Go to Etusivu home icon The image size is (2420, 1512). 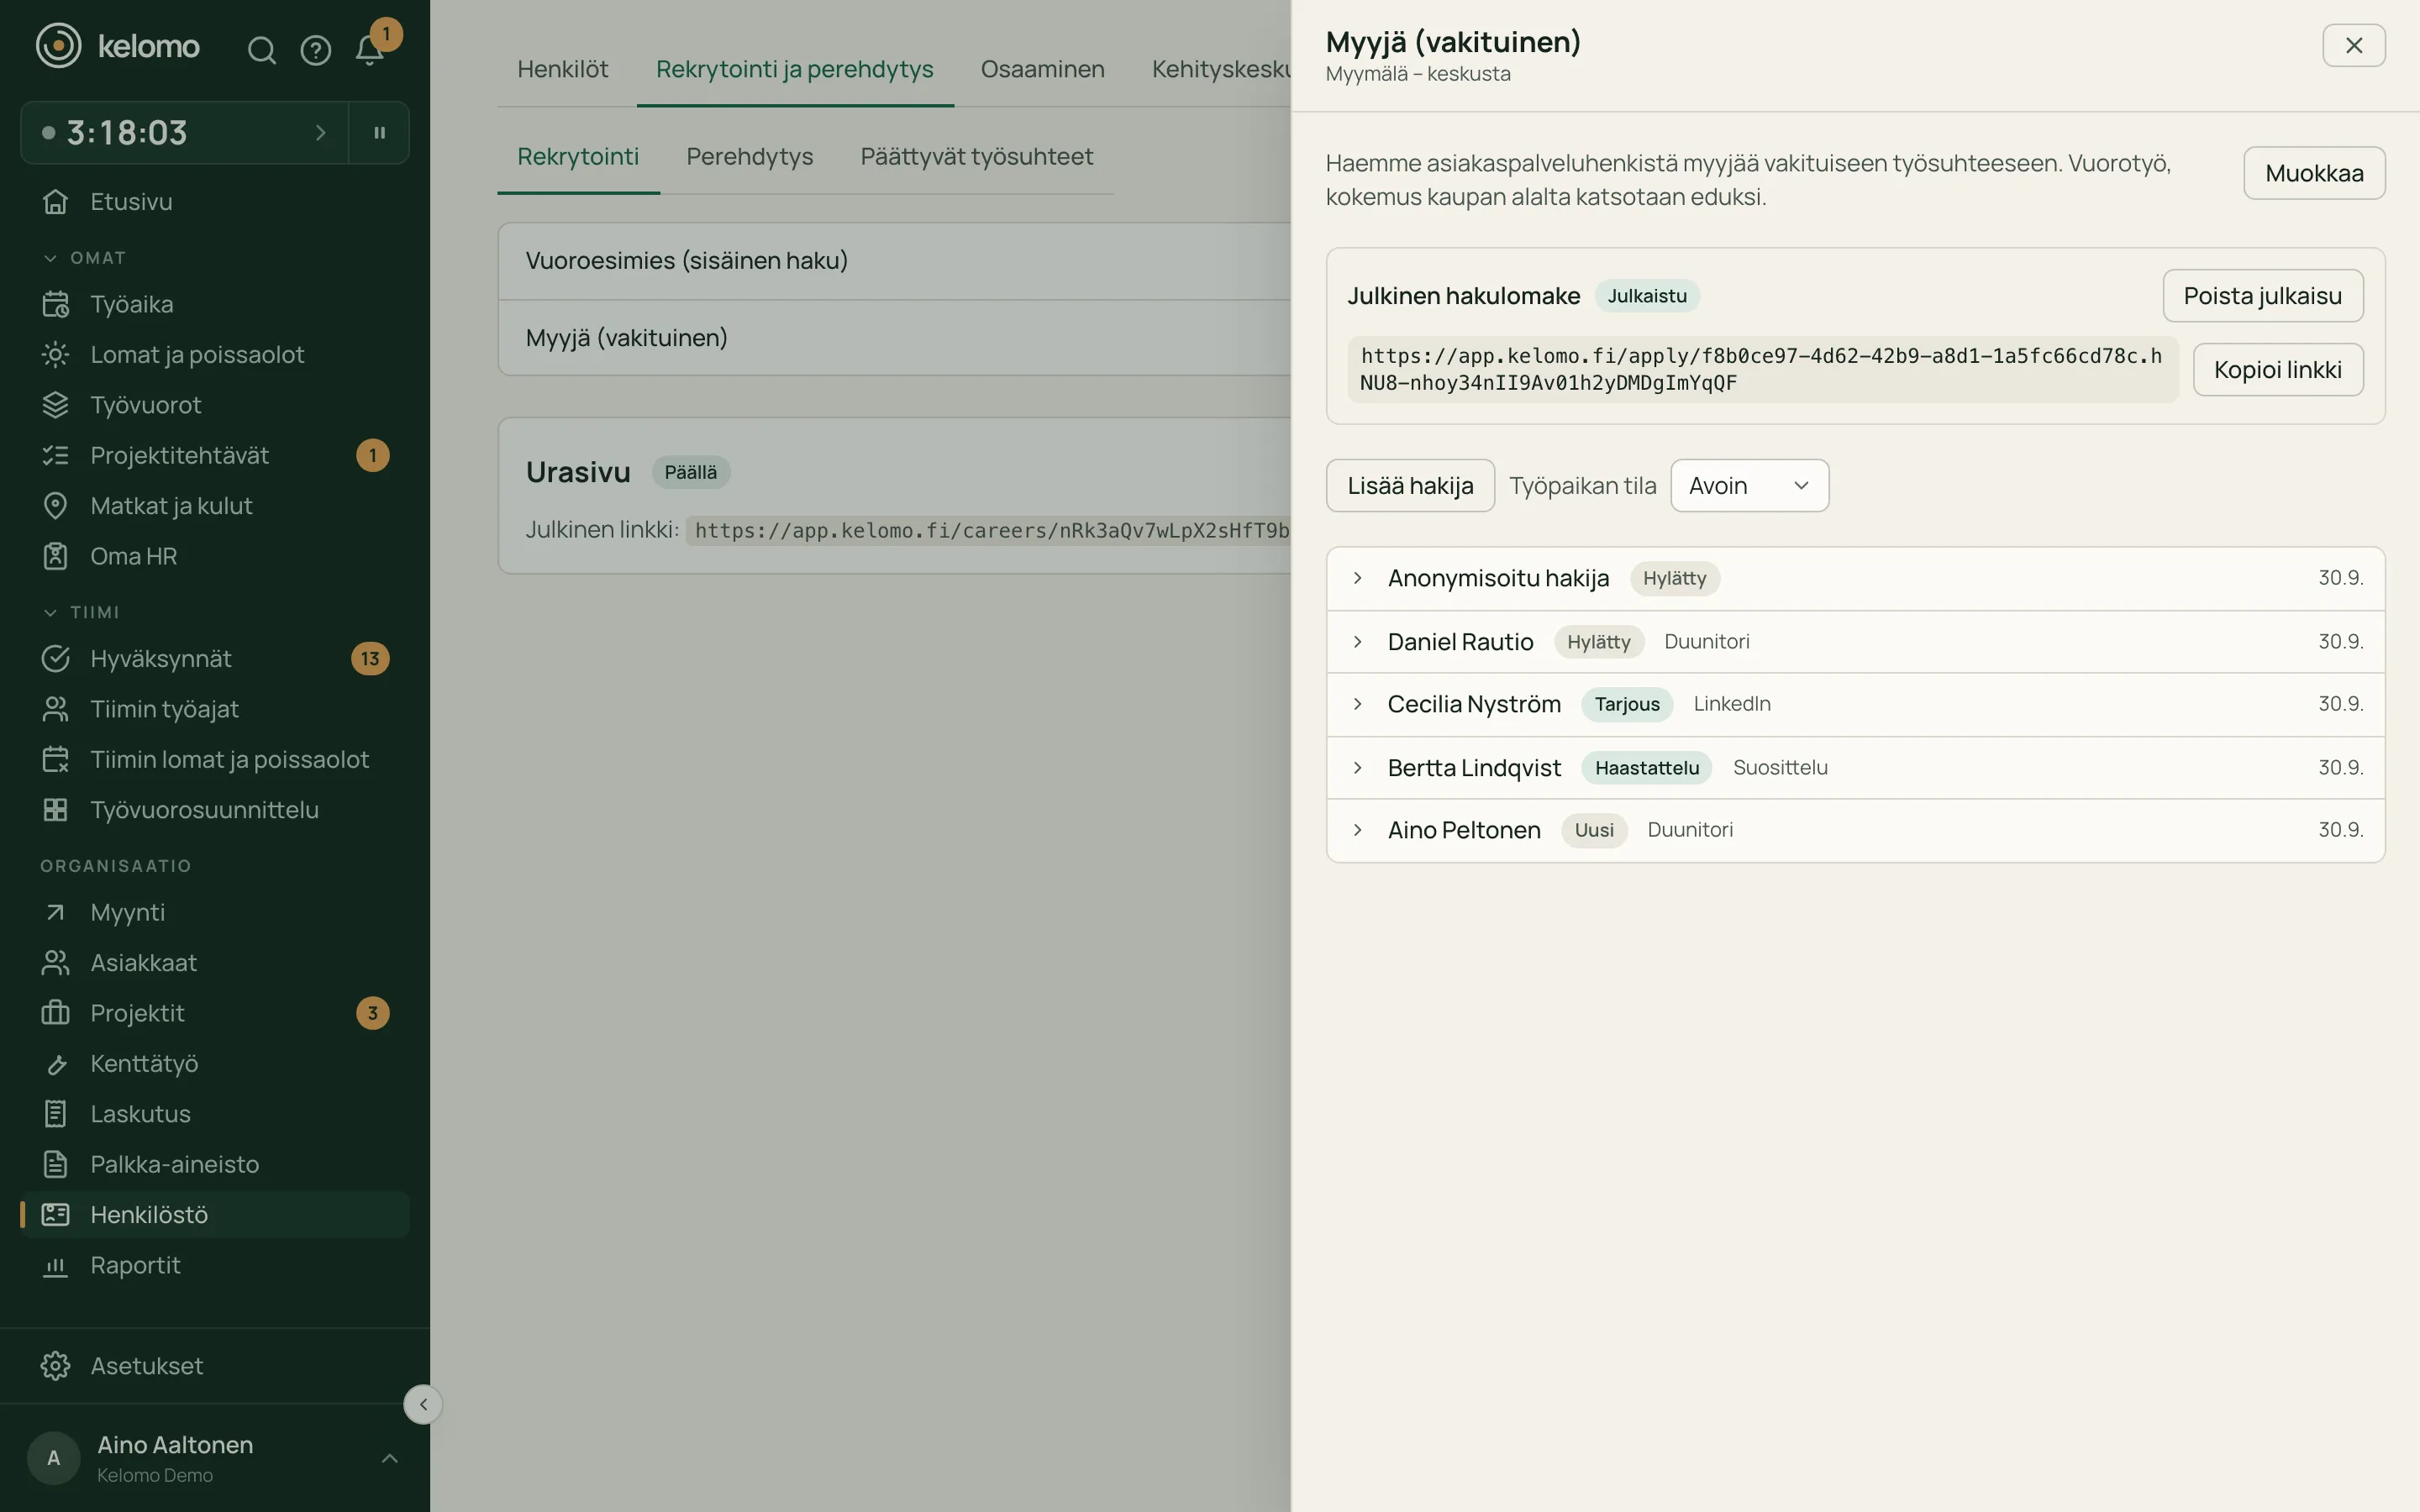(55, 201)
